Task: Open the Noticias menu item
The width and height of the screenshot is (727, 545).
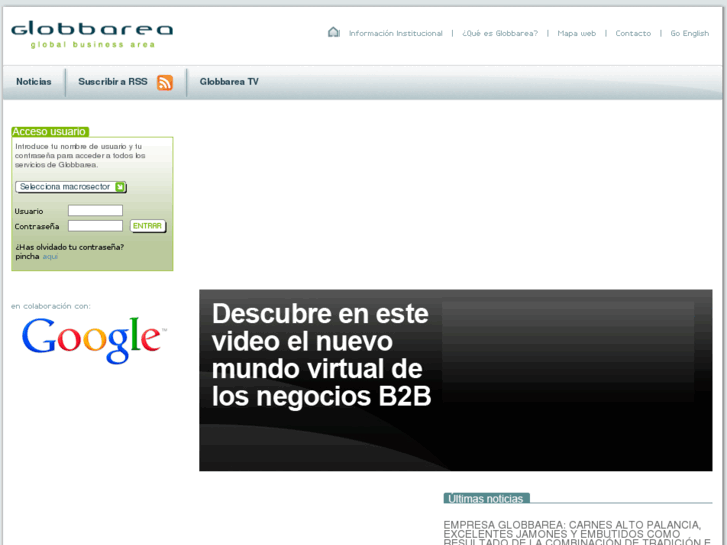Action: click(x=34, y=82)
